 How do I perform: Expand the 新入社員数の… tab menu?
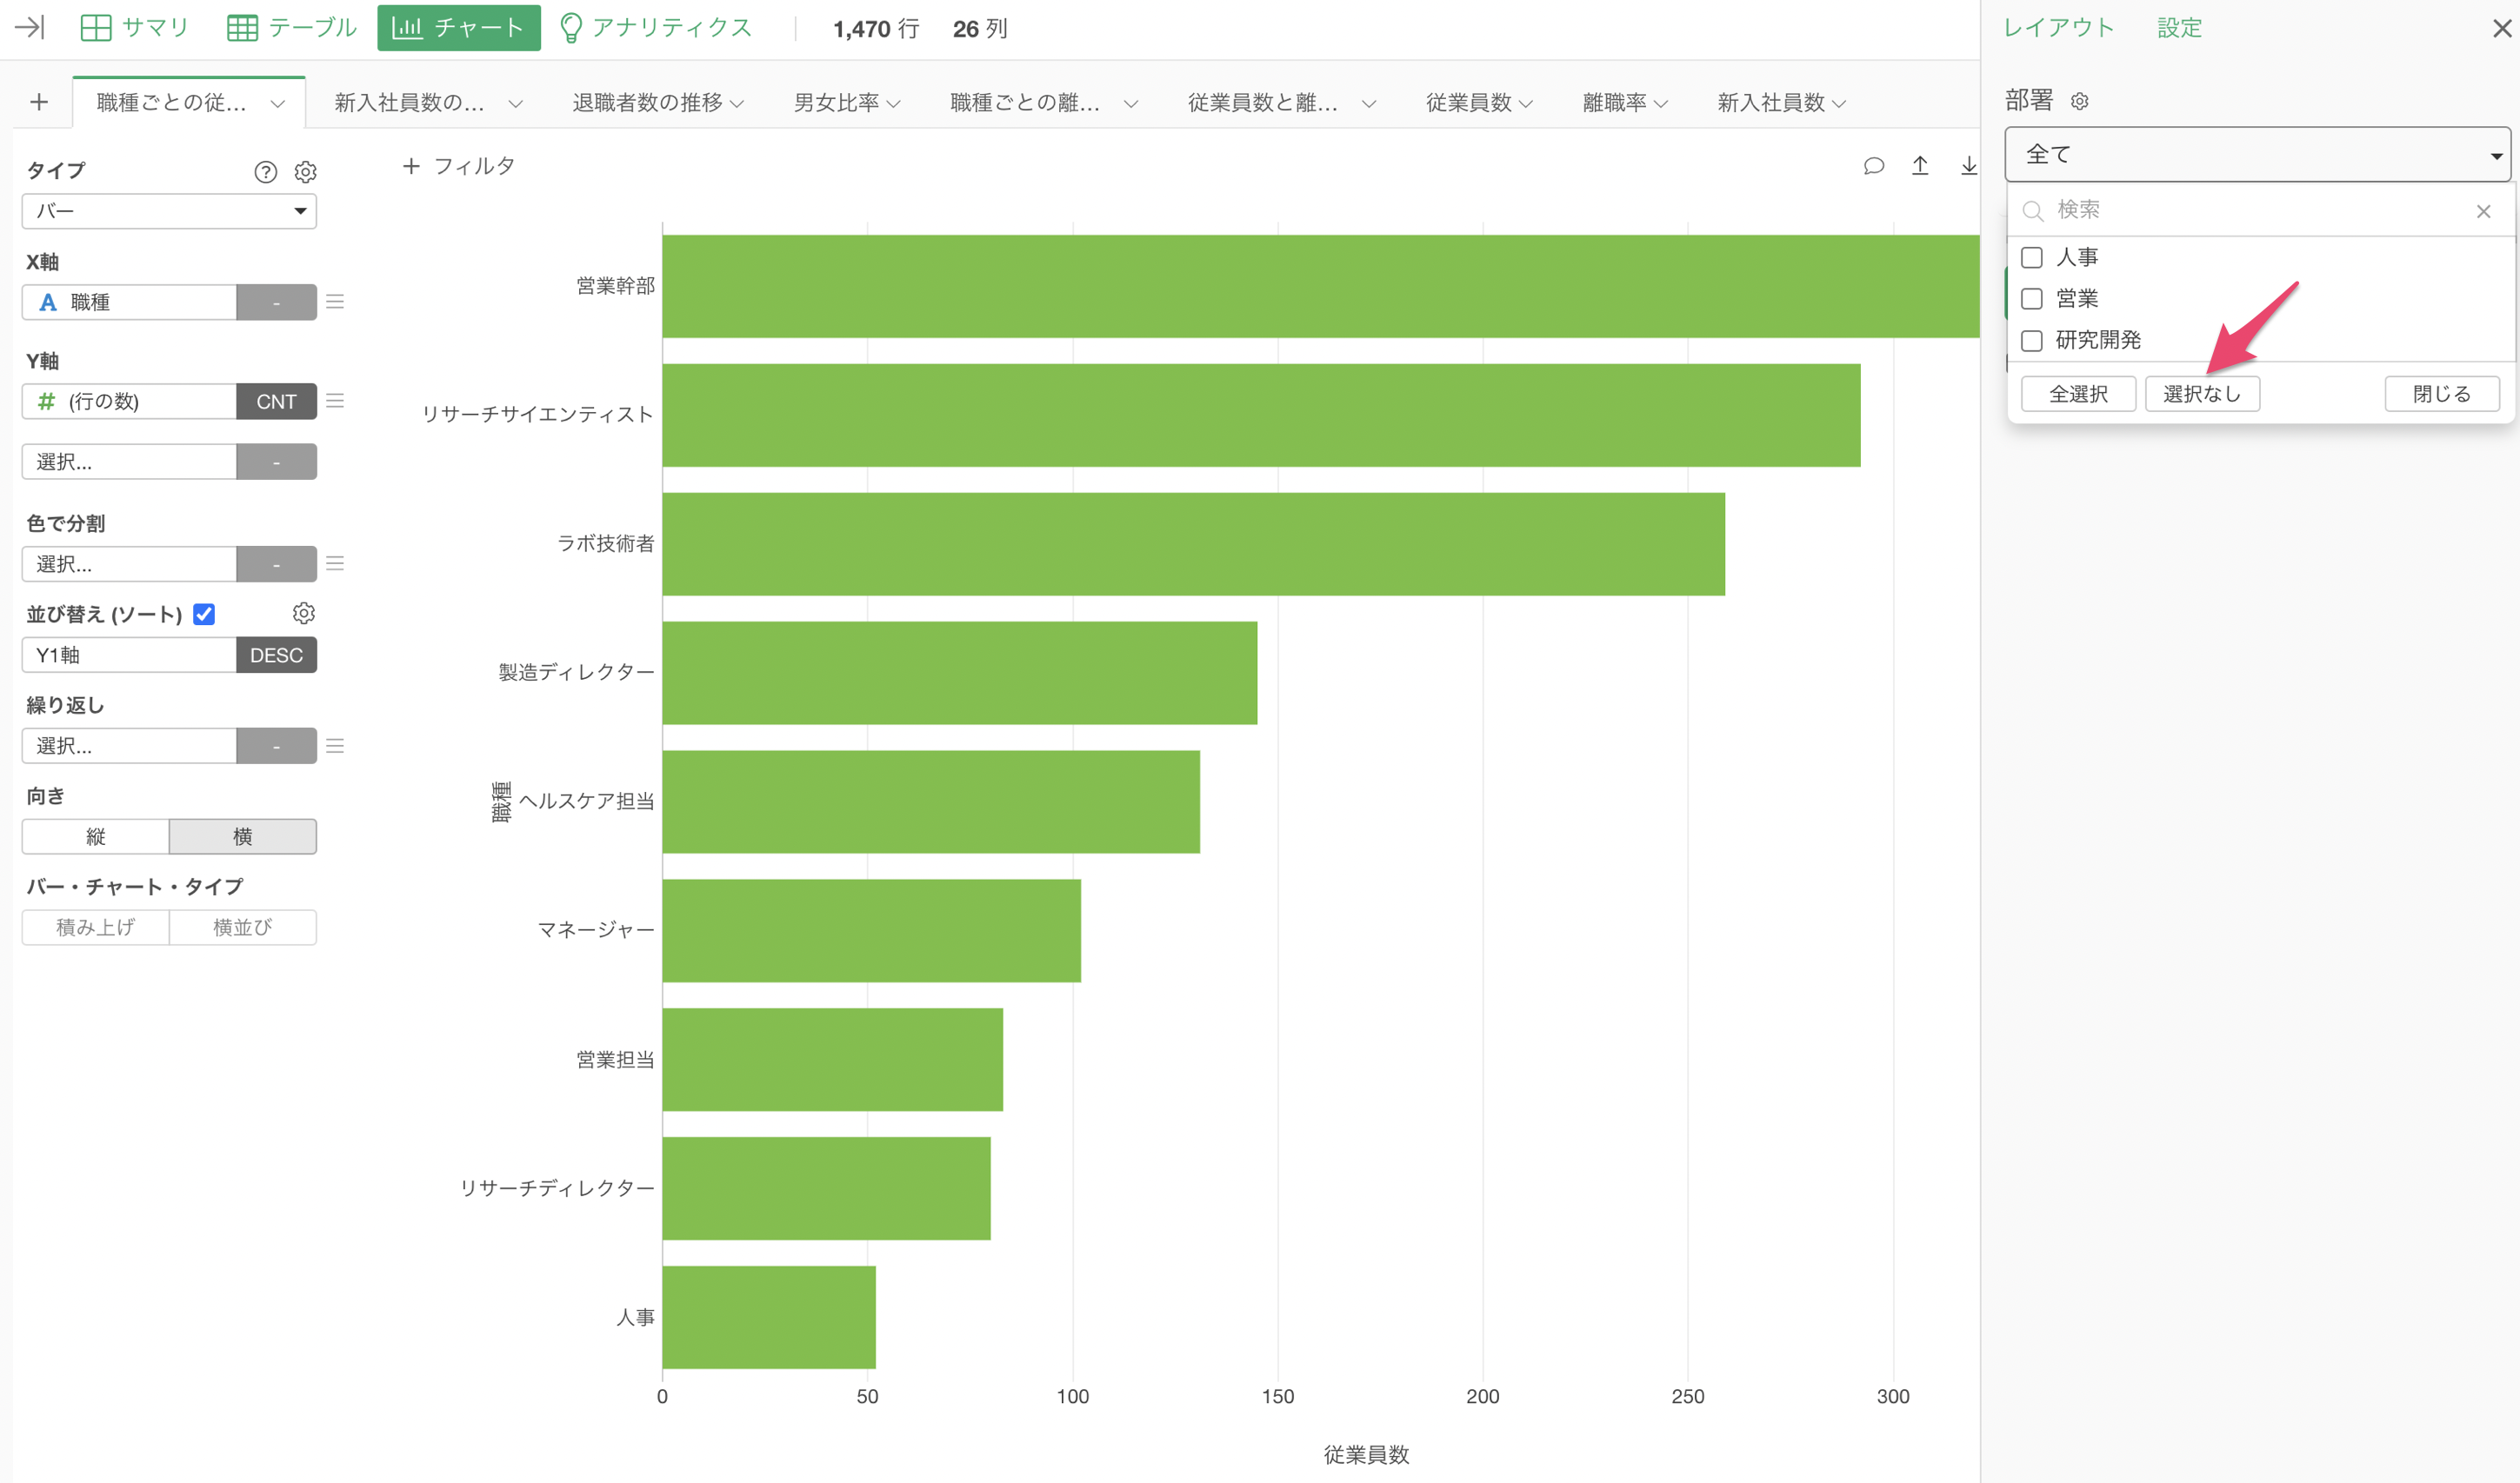(x=515, y=103)
